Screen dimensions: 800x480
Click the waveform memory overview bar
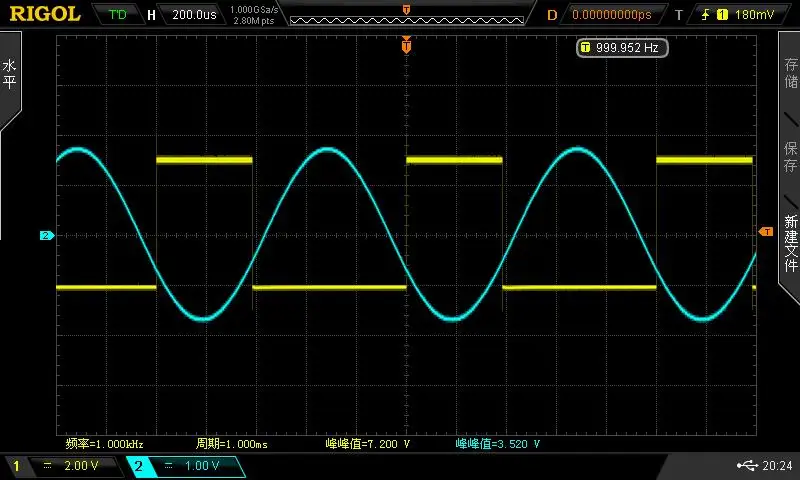point(407,20)
